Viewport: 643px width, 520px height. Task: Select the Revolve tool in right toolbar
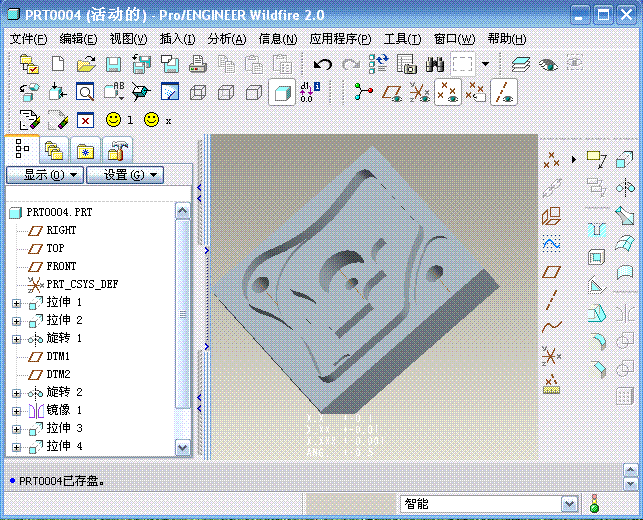point(625,187)
